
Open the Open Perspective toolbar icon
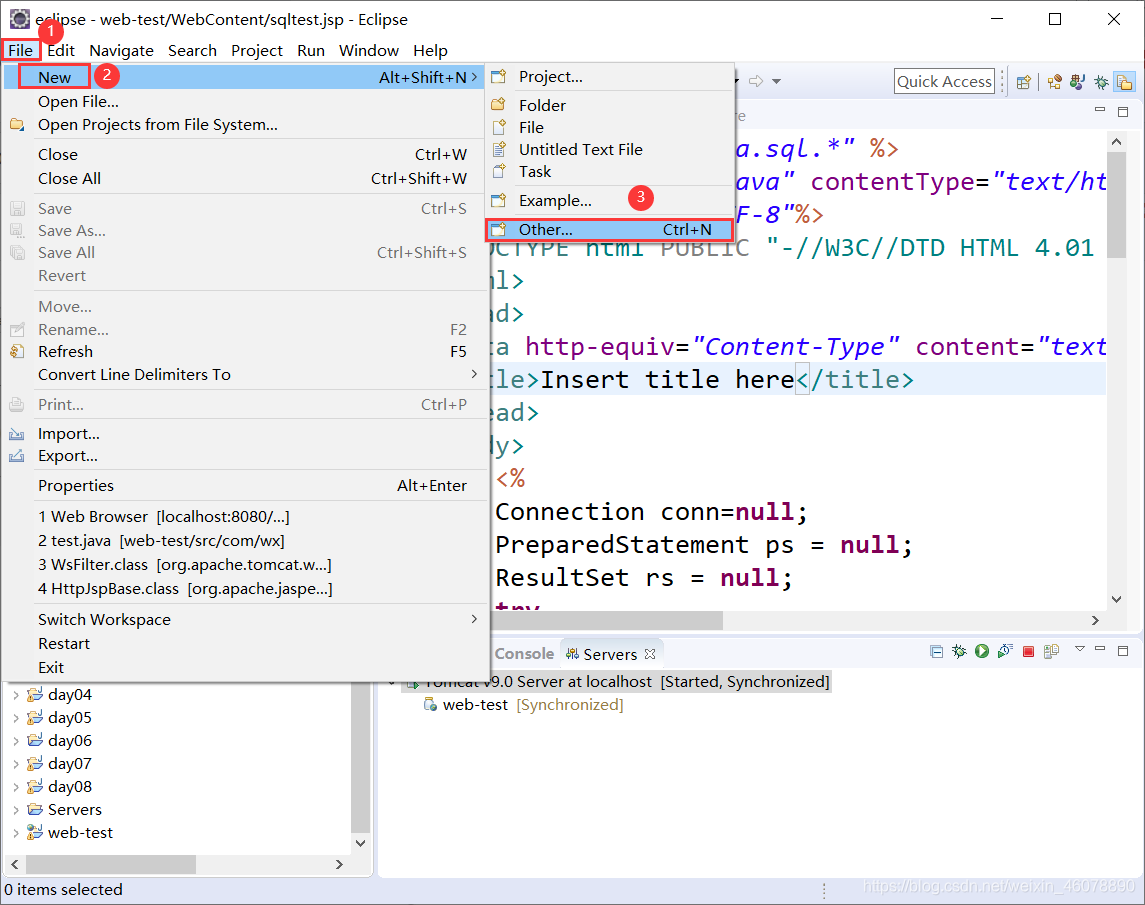tap(1024, 82)
